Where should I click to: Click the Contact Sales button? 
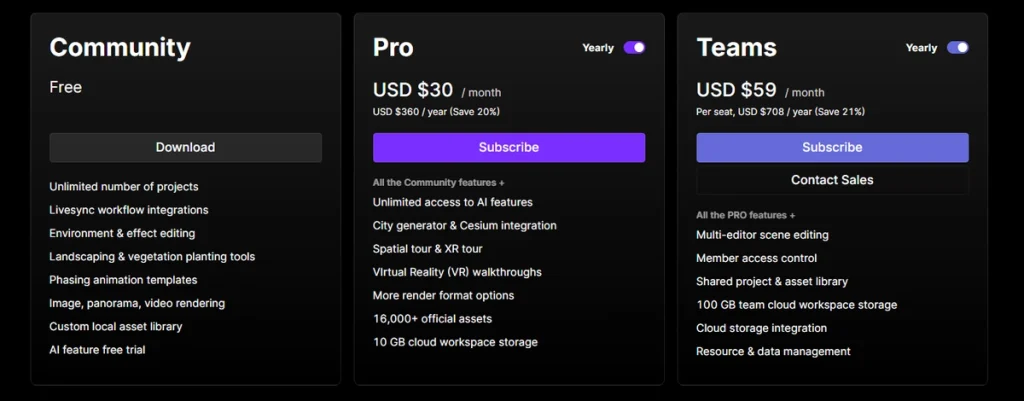click(832, 180)
